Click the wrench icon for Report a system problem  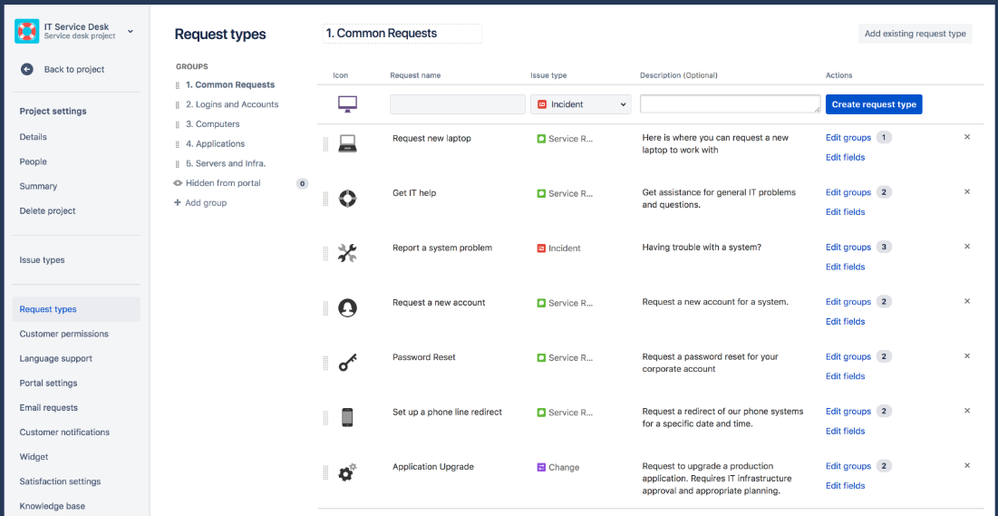(347, 253)
